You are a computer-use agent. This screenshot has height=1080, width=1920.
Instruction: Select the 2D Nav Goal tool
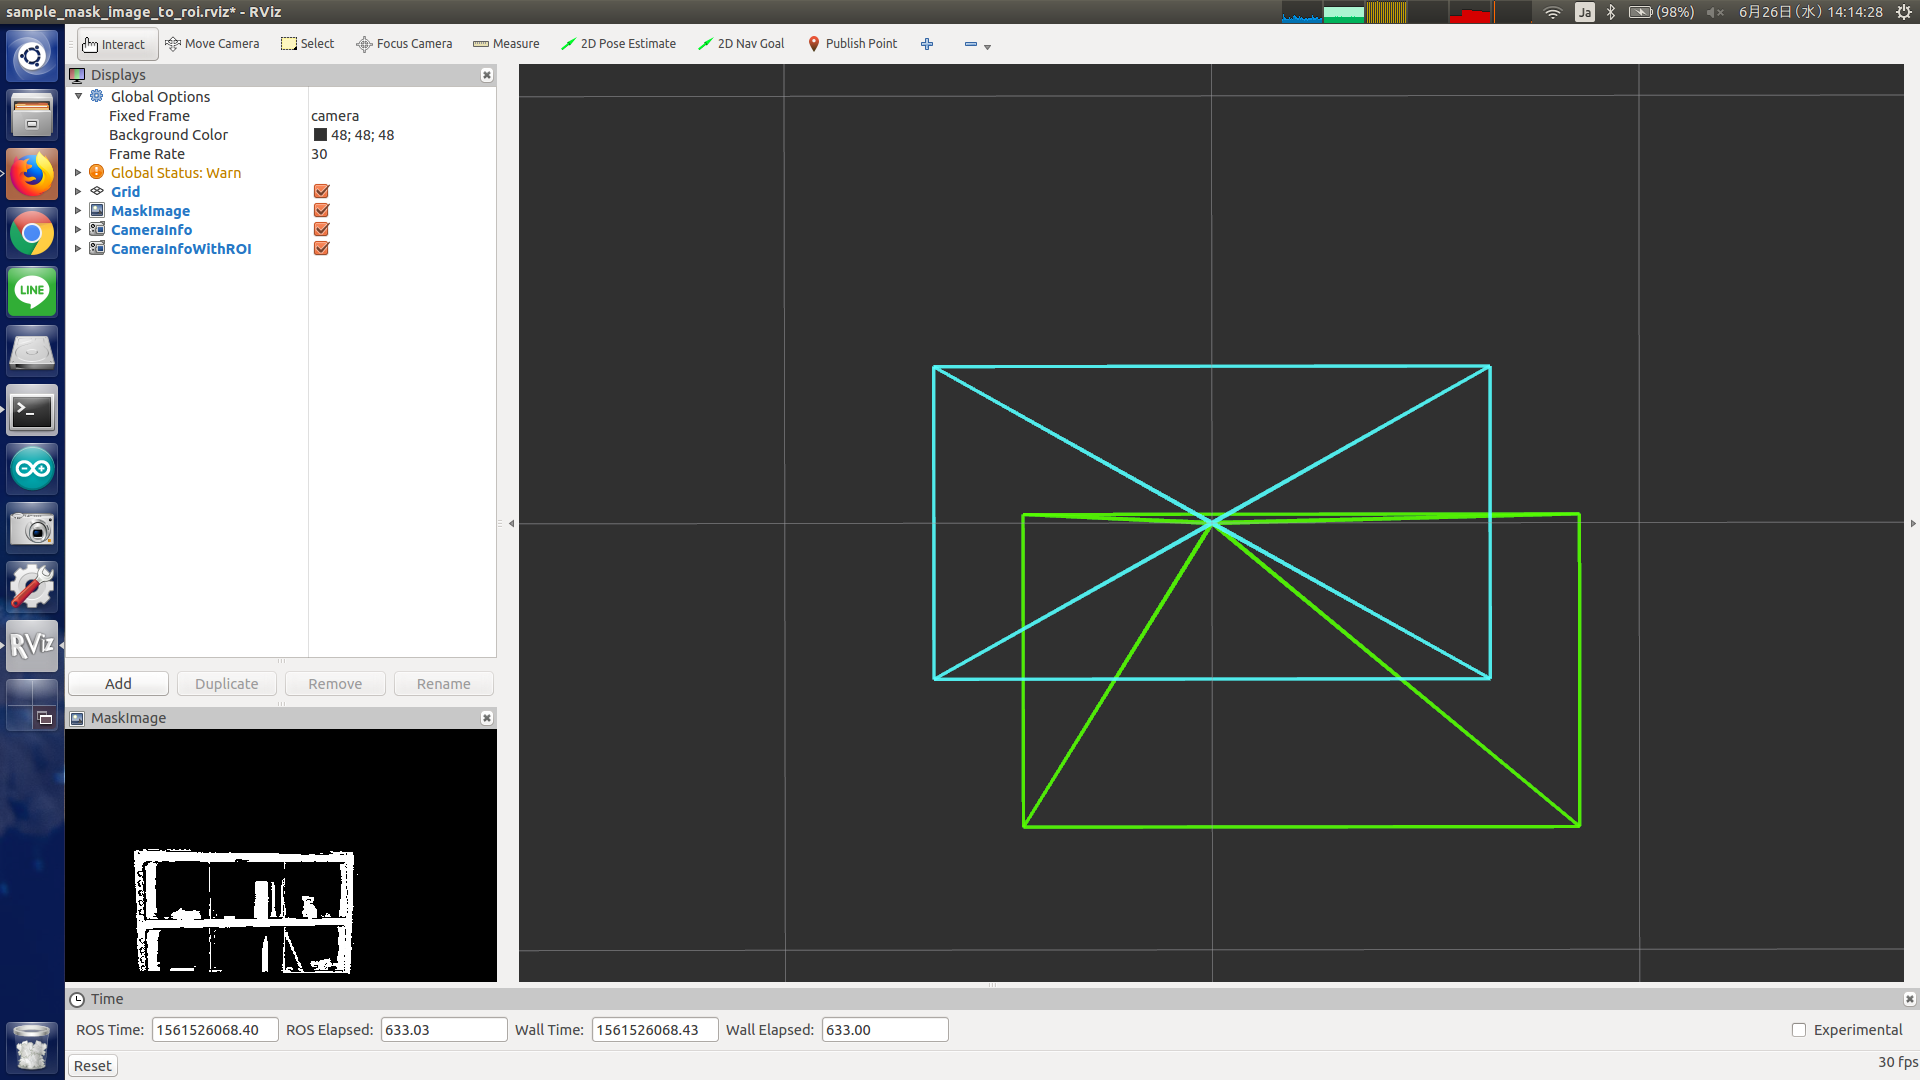point(741,44)
